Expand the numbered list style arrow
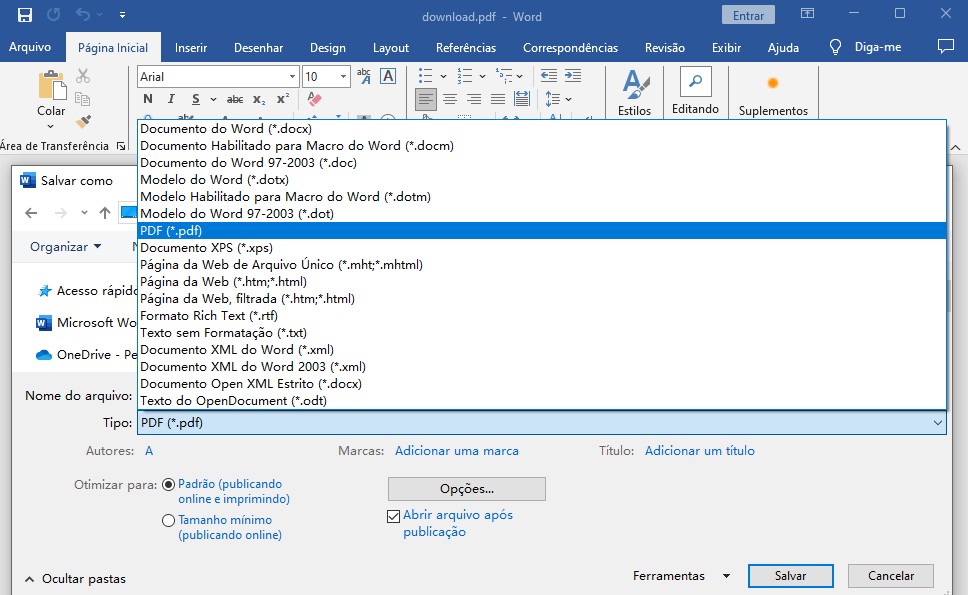Screen dimensions: 968x595 tap(482, 77)
